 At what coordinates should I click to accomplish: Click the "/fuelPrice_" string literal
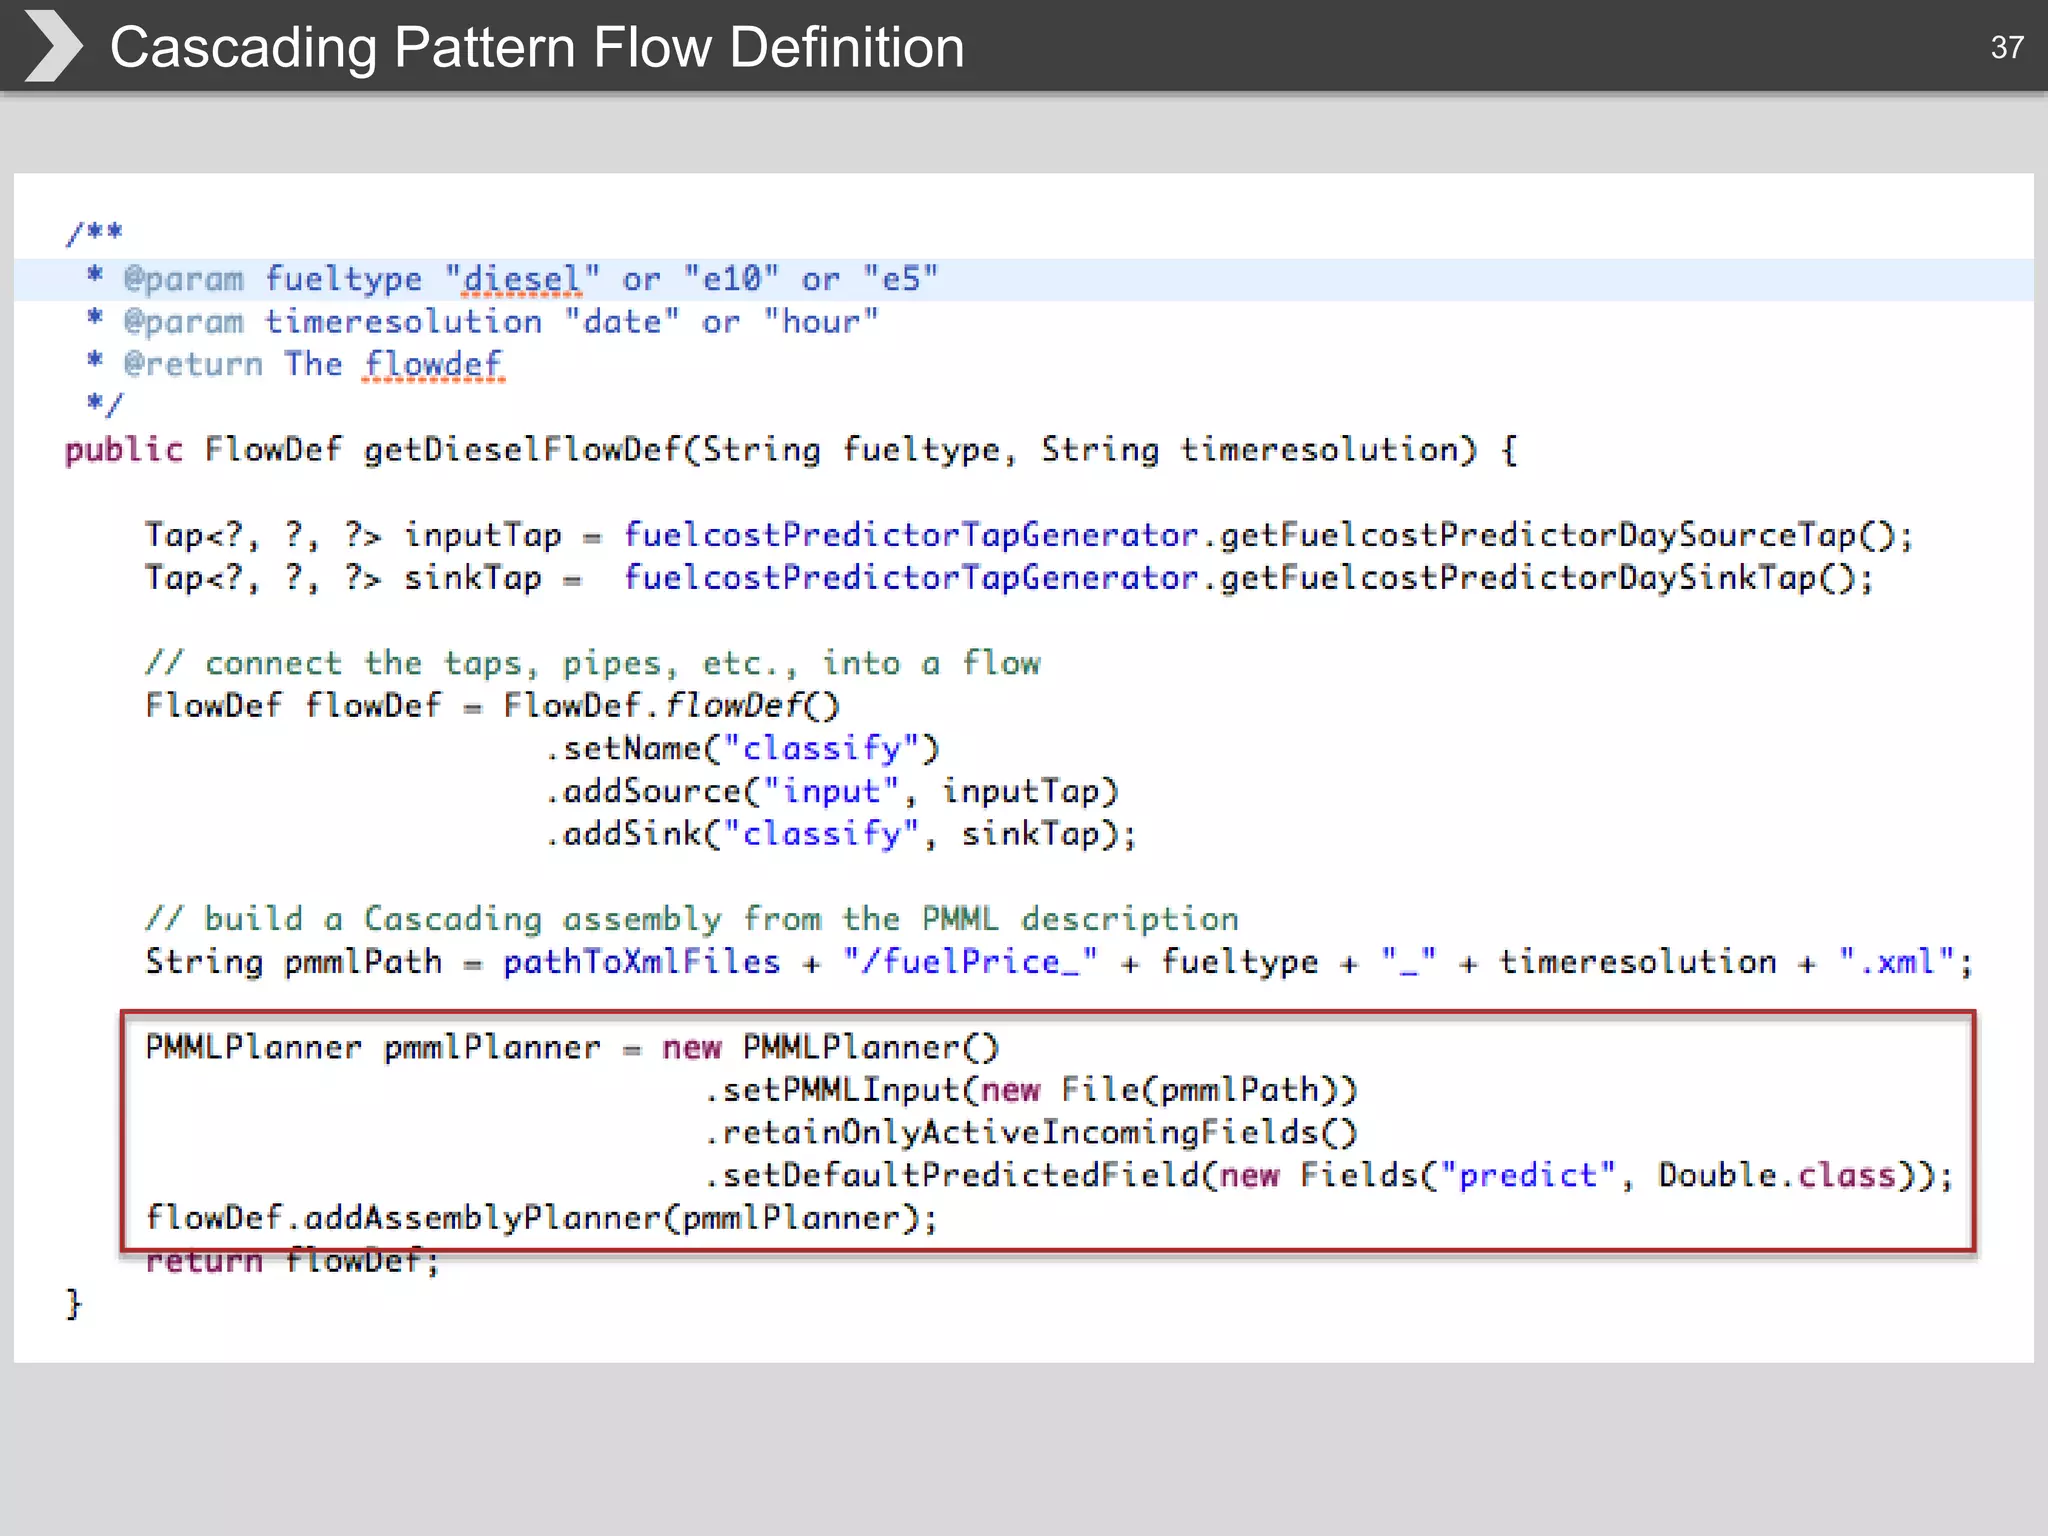[969, 962]
